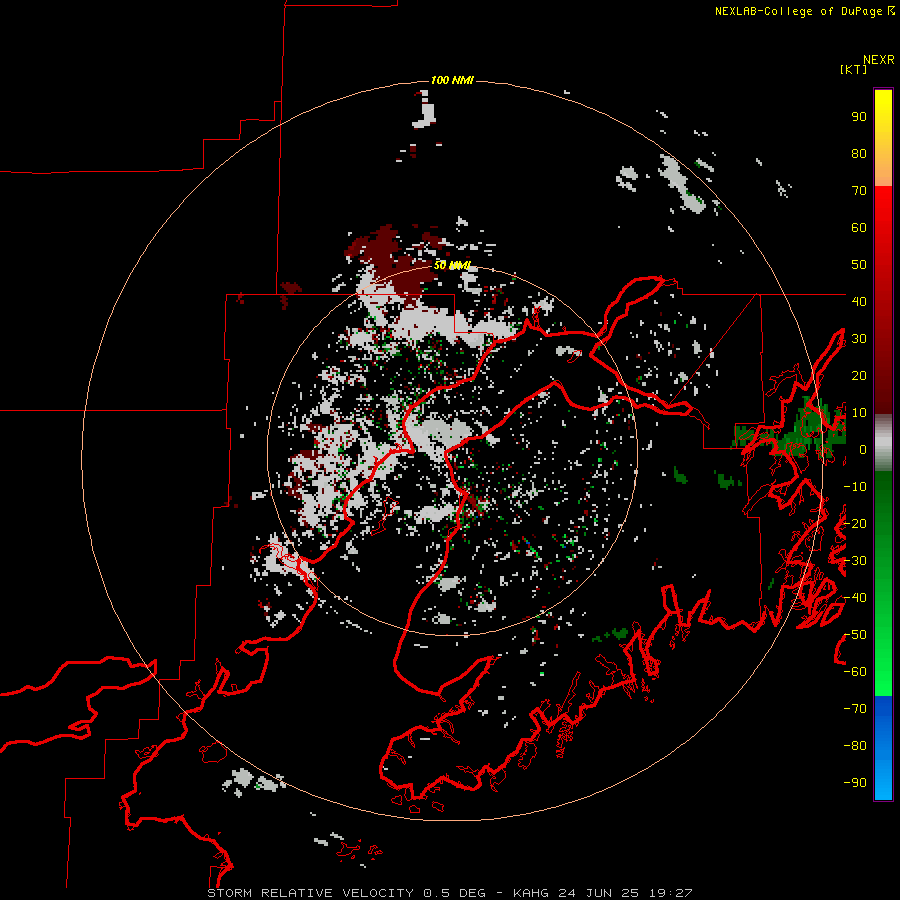Click the -20 value on the velocity scale
This screenshot has height=900, width=900.
pos(855,523)
